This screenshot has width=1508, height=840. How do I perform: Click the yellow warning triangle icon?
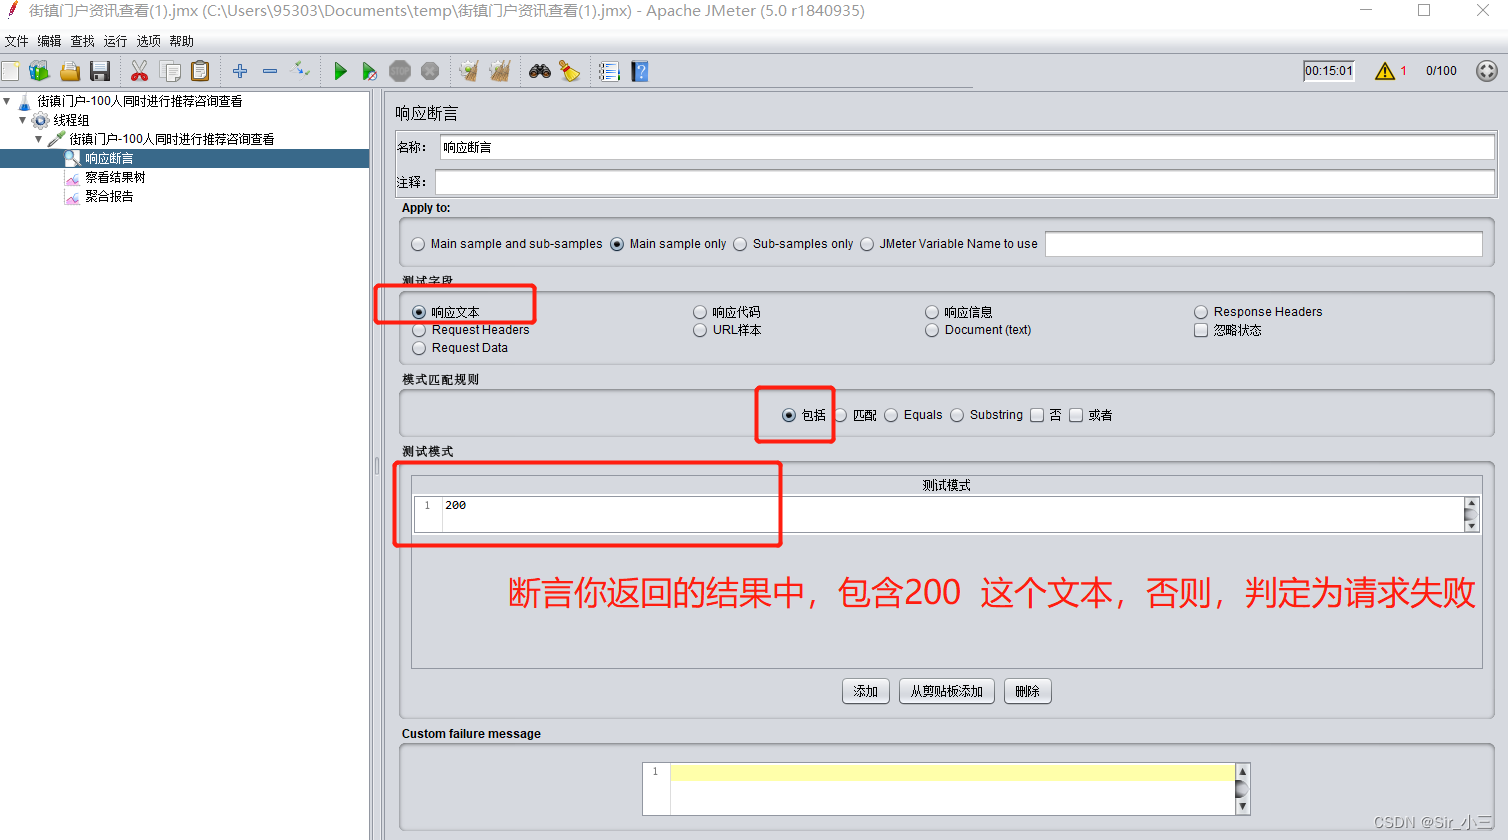(x=1385, y=71)
